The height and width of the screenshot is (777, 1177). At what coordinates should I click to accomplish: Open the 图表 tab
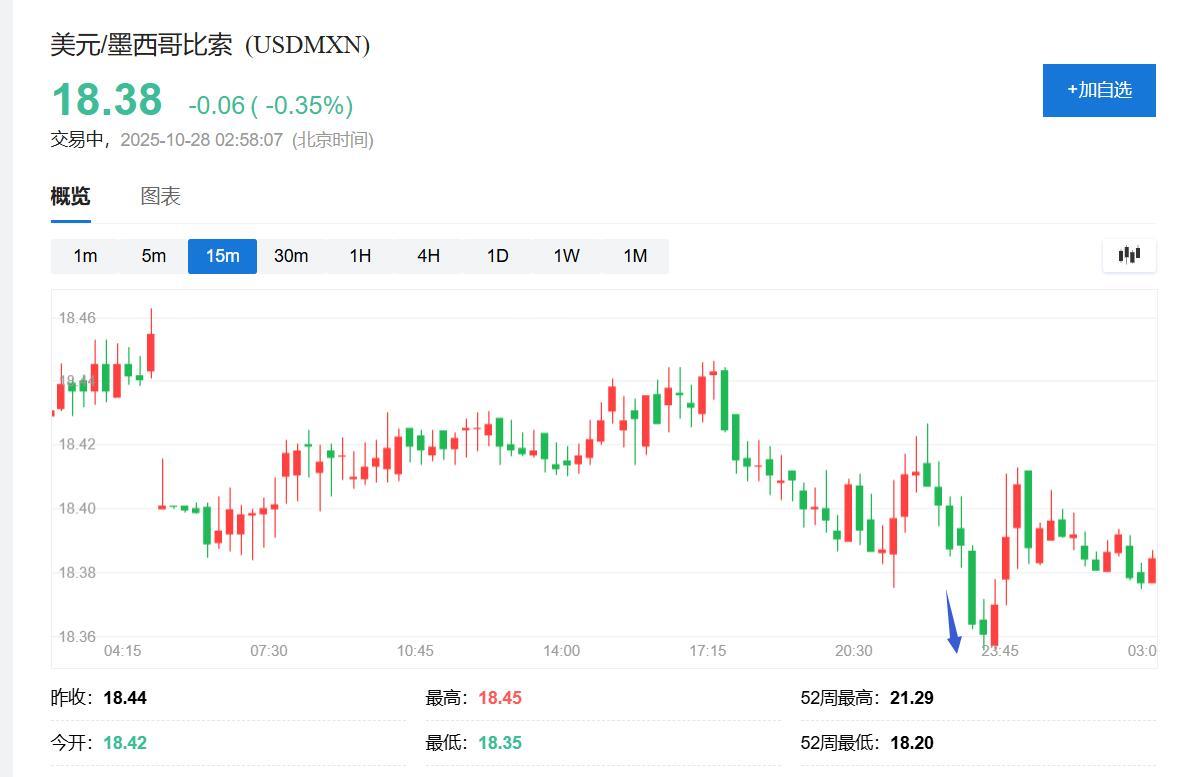pyautogui.click(x=160, y=196)
